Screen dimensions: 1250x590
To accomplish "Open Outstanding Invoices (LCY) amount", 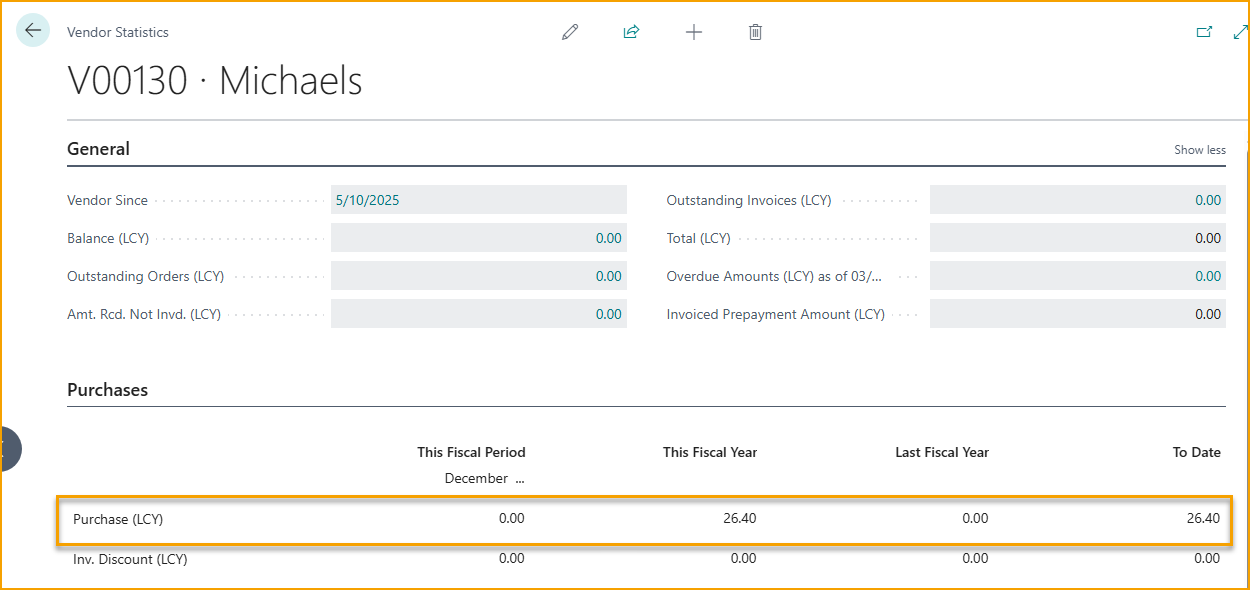I will point(1207,200).
